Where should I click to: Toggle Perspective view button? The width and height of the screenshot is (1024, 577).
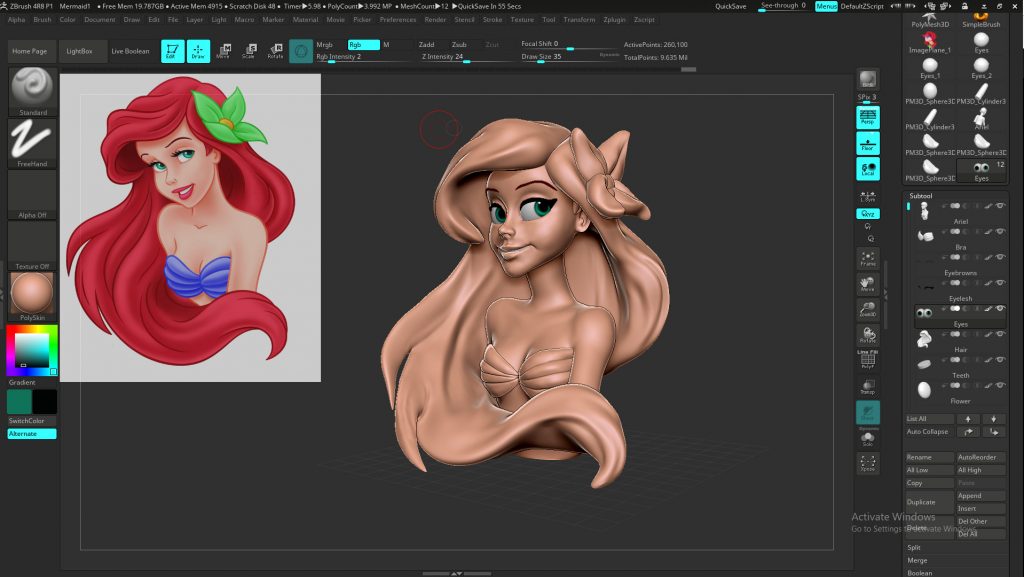(868, 117)
